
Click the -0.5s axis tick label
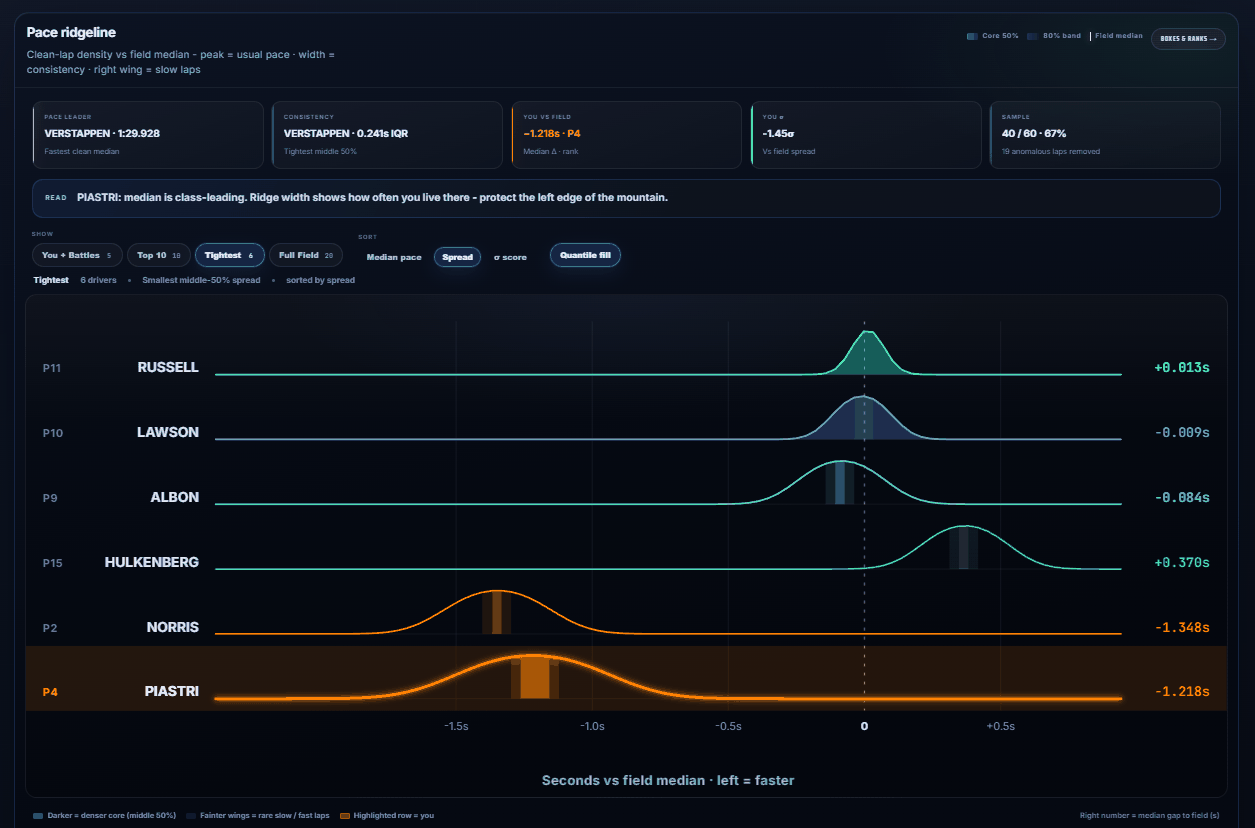pos(728,726)
